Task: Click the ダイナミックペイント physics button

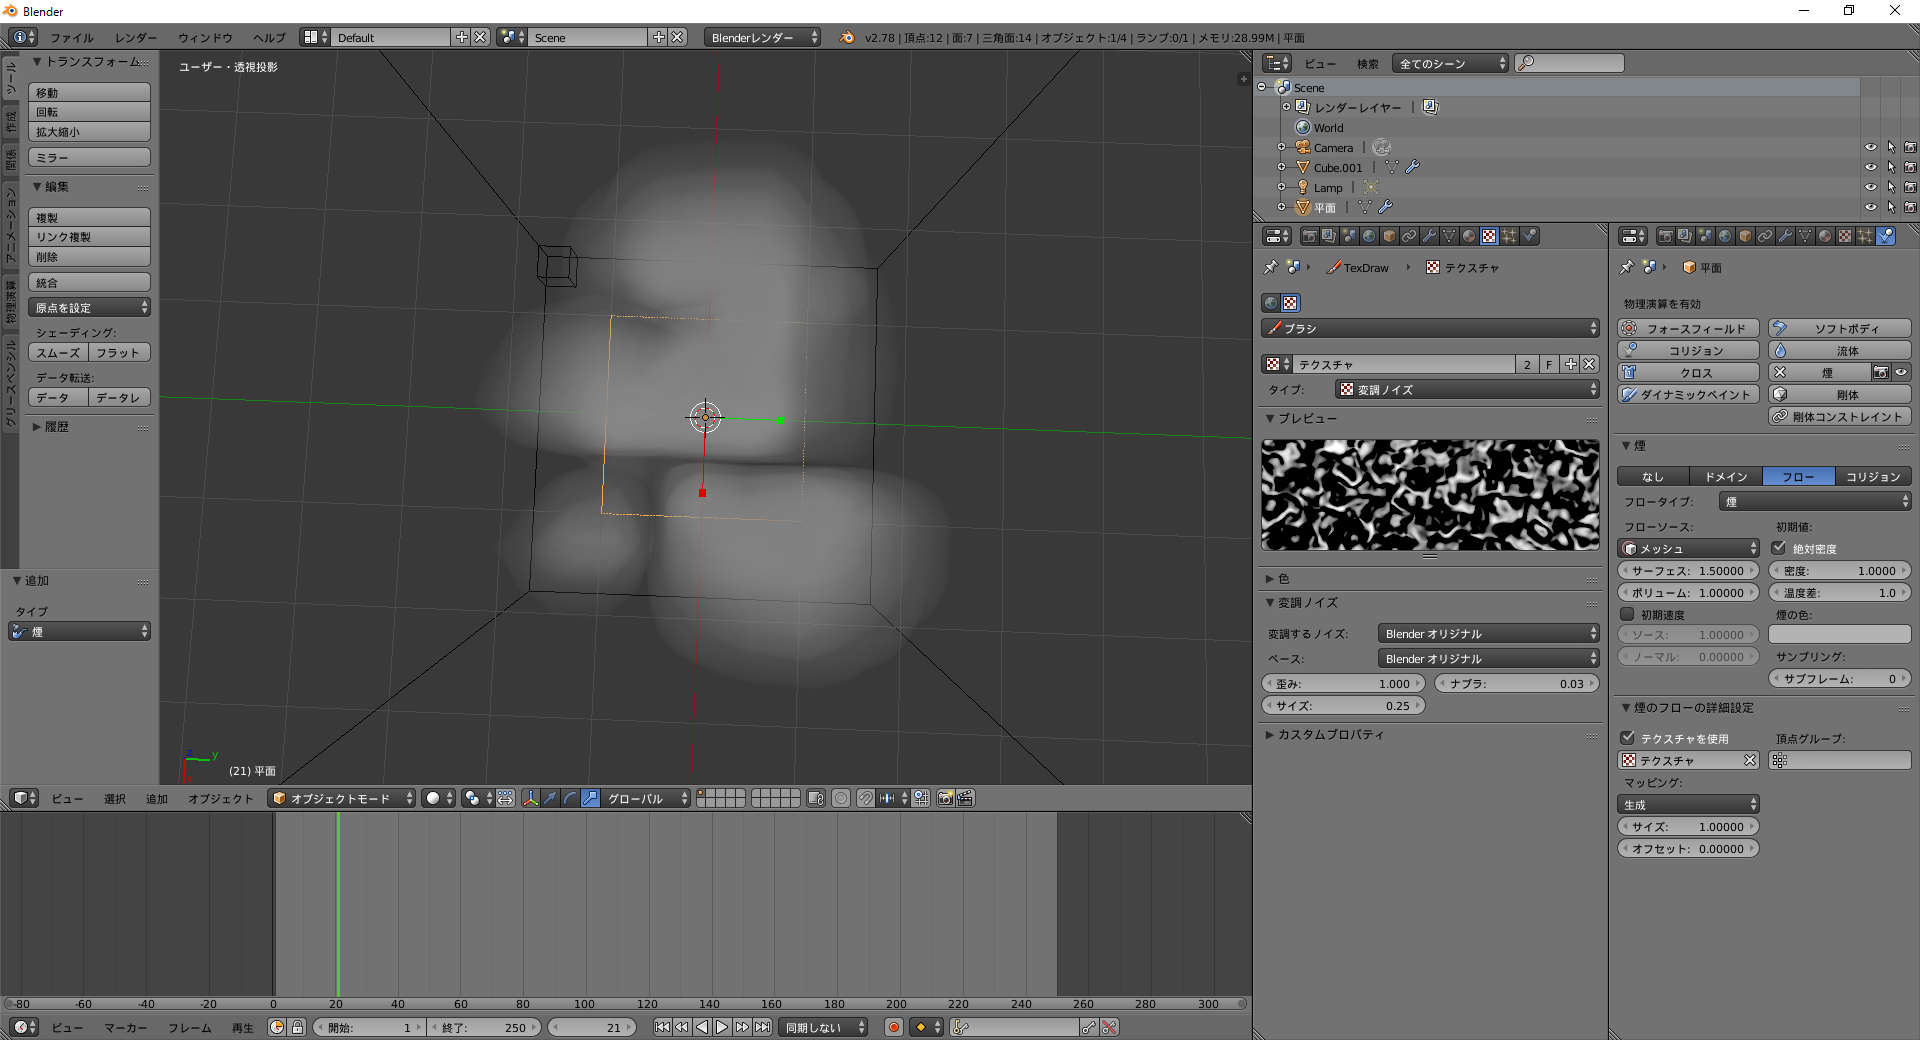Action: click(x=1688, y=395)
